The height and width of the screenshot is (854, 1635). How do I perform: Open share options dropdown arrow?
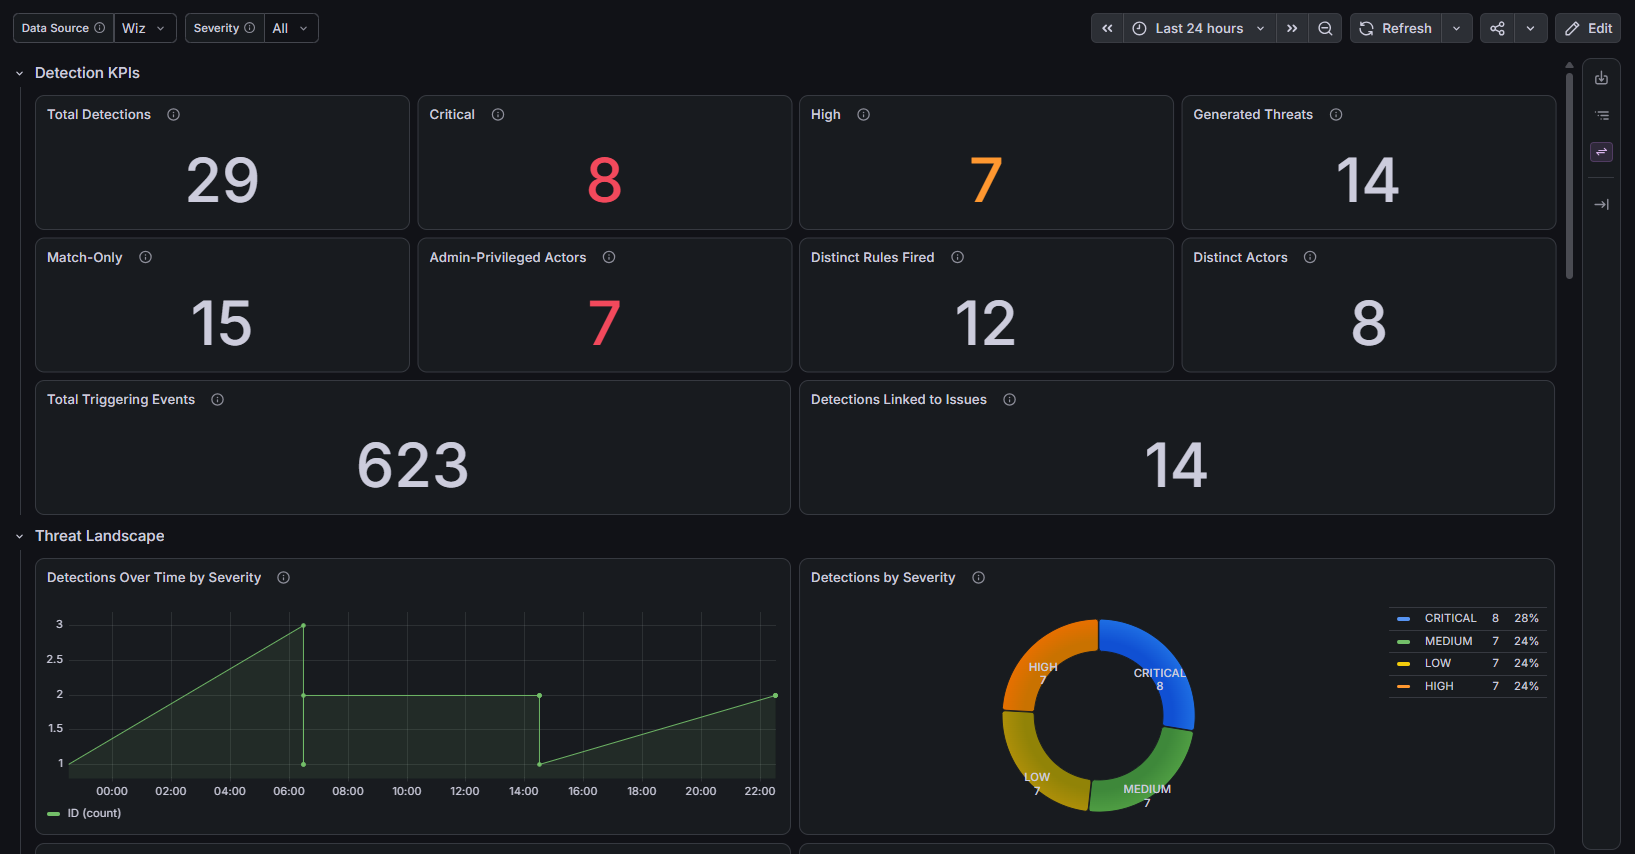[x=1530, y=28]
